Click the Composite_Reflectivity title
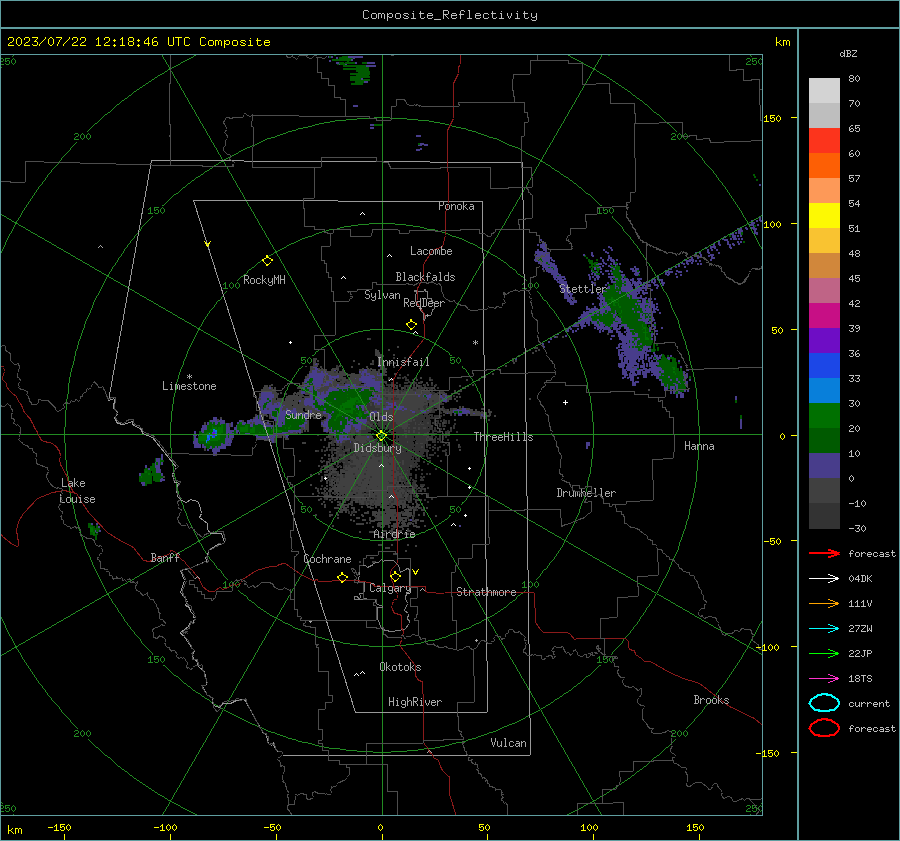 tap(449, 15)
